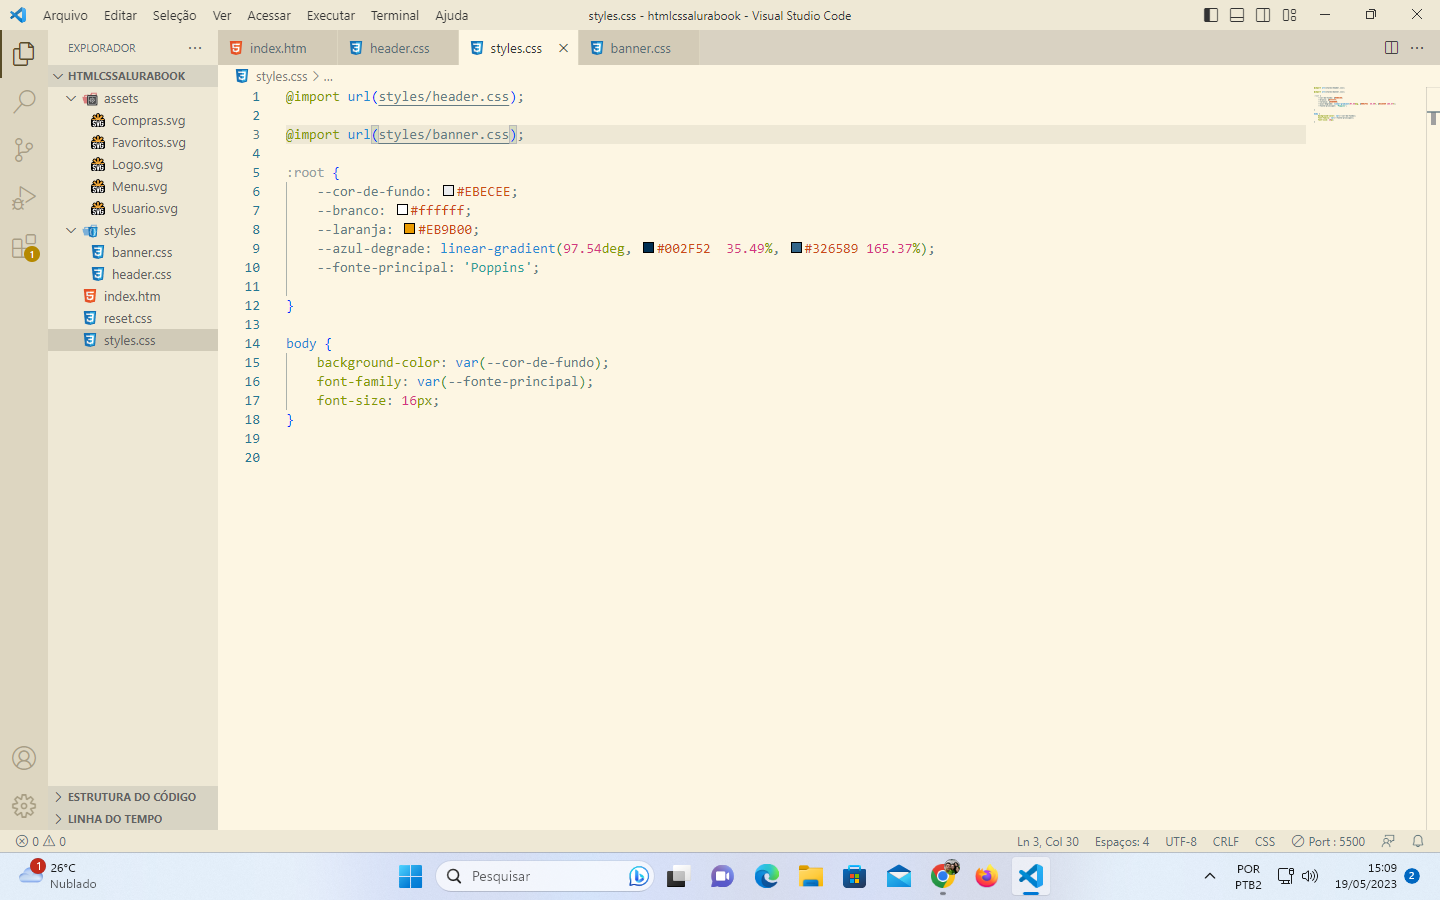This screenshot has height=900, width=1440.
Task: Expand ESTRUTURA DO CÓDIGO section
Action: pos(133,797)
